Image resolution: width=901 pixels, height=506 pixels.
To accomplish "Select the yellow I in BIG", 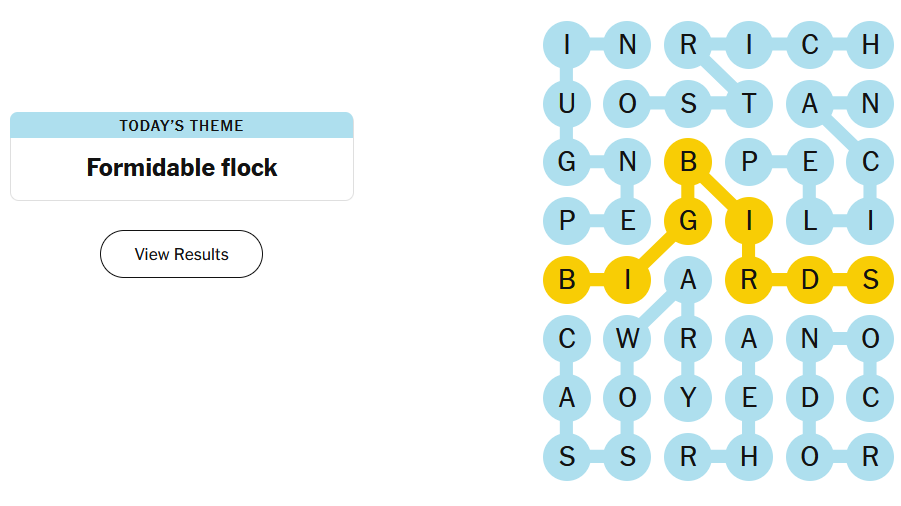I will (x=627, y=280).
